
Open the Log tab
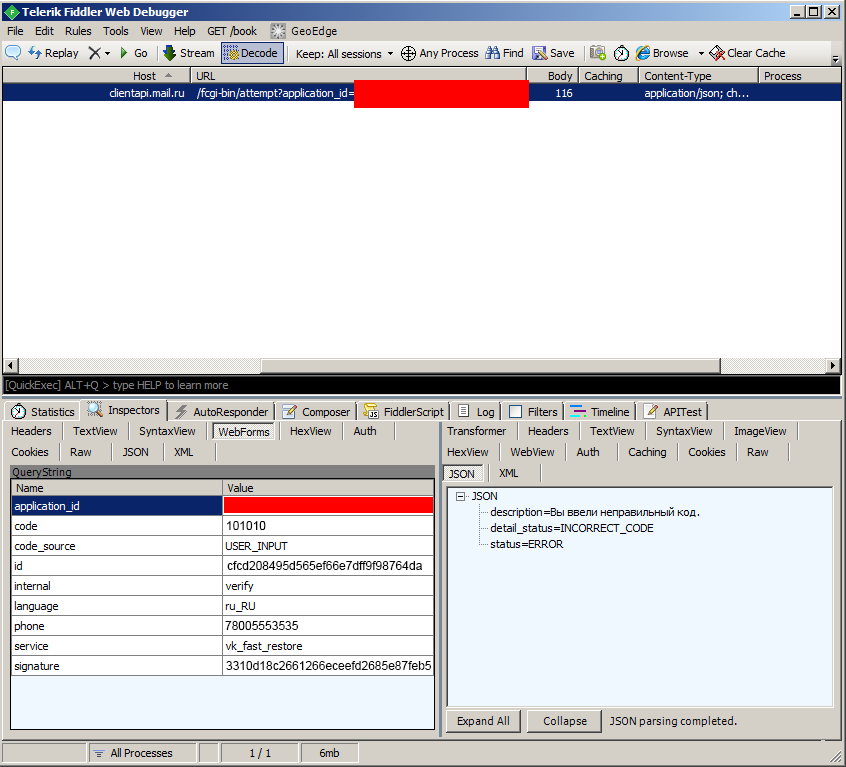476,412
